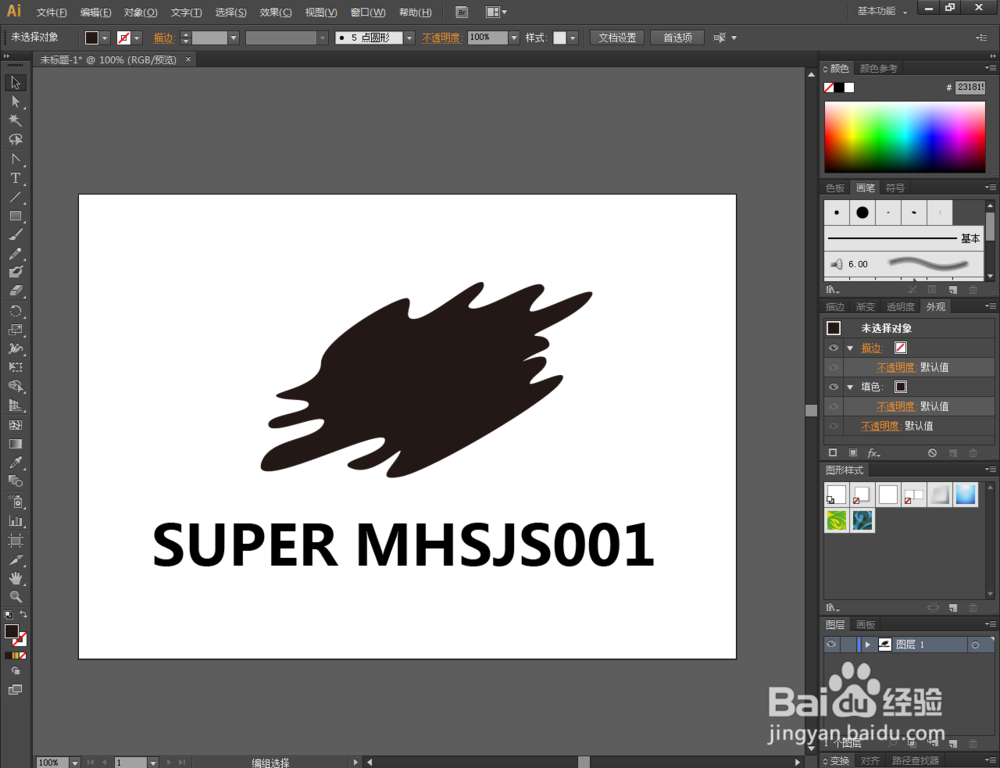Open the 对象(O) menu
The width and height of the screenshot is (1000, 768).
coord(140,12)
